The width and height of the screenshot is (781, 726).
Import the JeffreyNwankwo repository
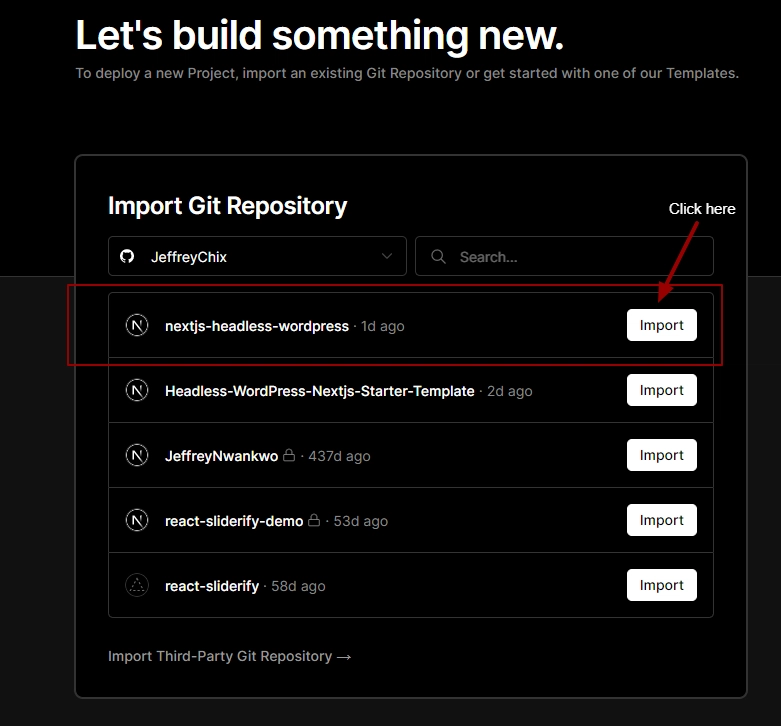(661, 455)
